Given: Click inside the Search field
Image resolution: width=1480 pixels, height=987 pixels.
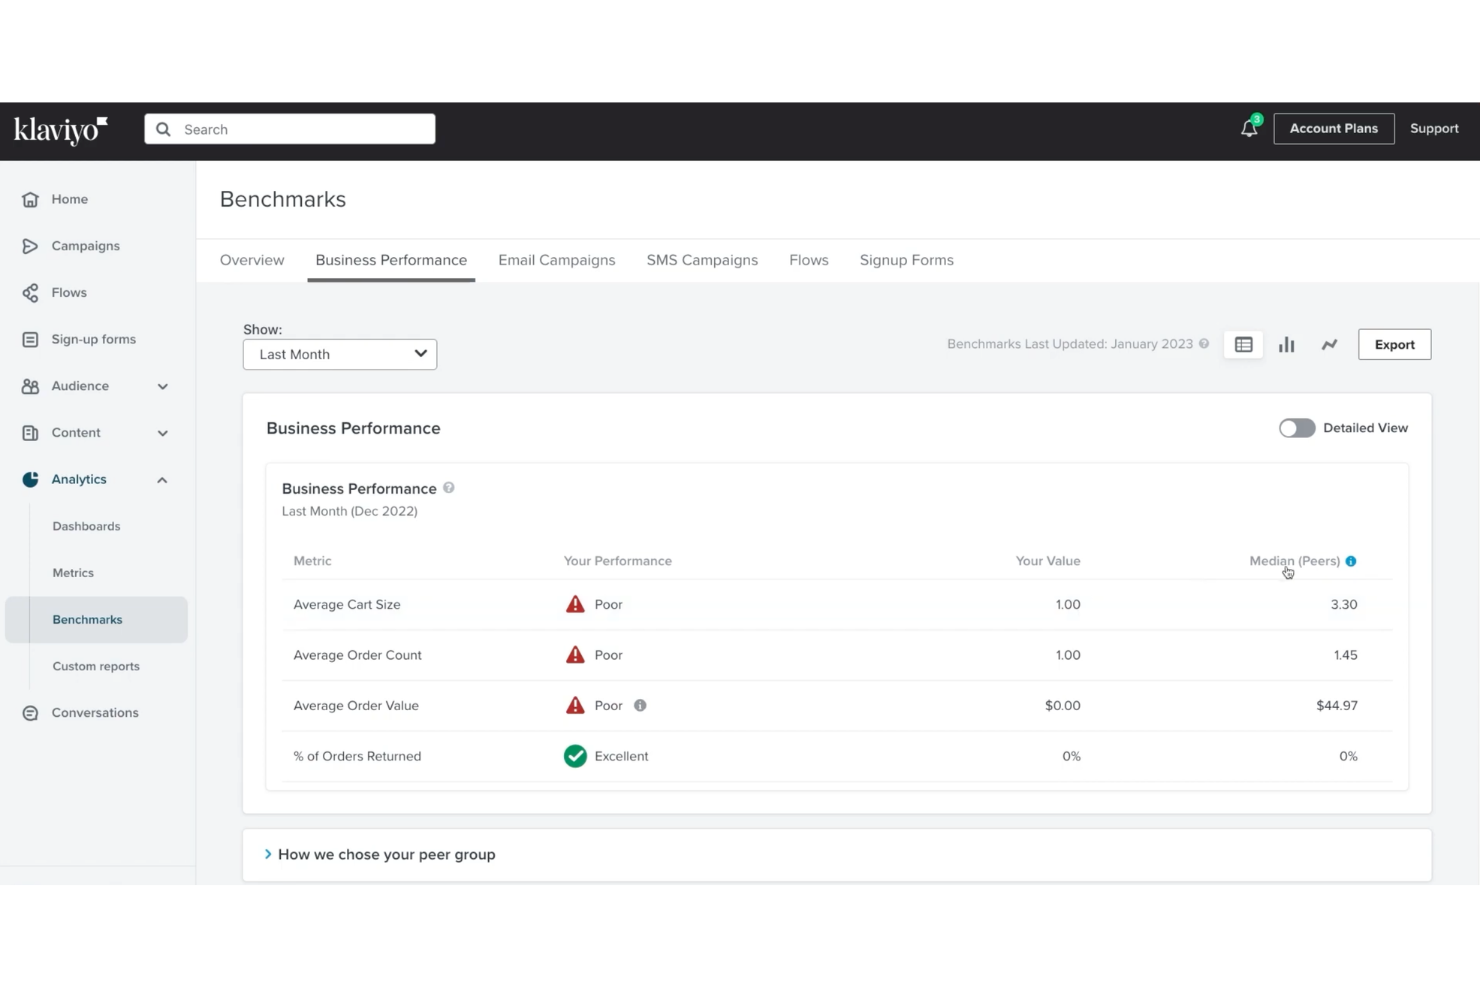Looking at the screenshot, I should (289, 128).
